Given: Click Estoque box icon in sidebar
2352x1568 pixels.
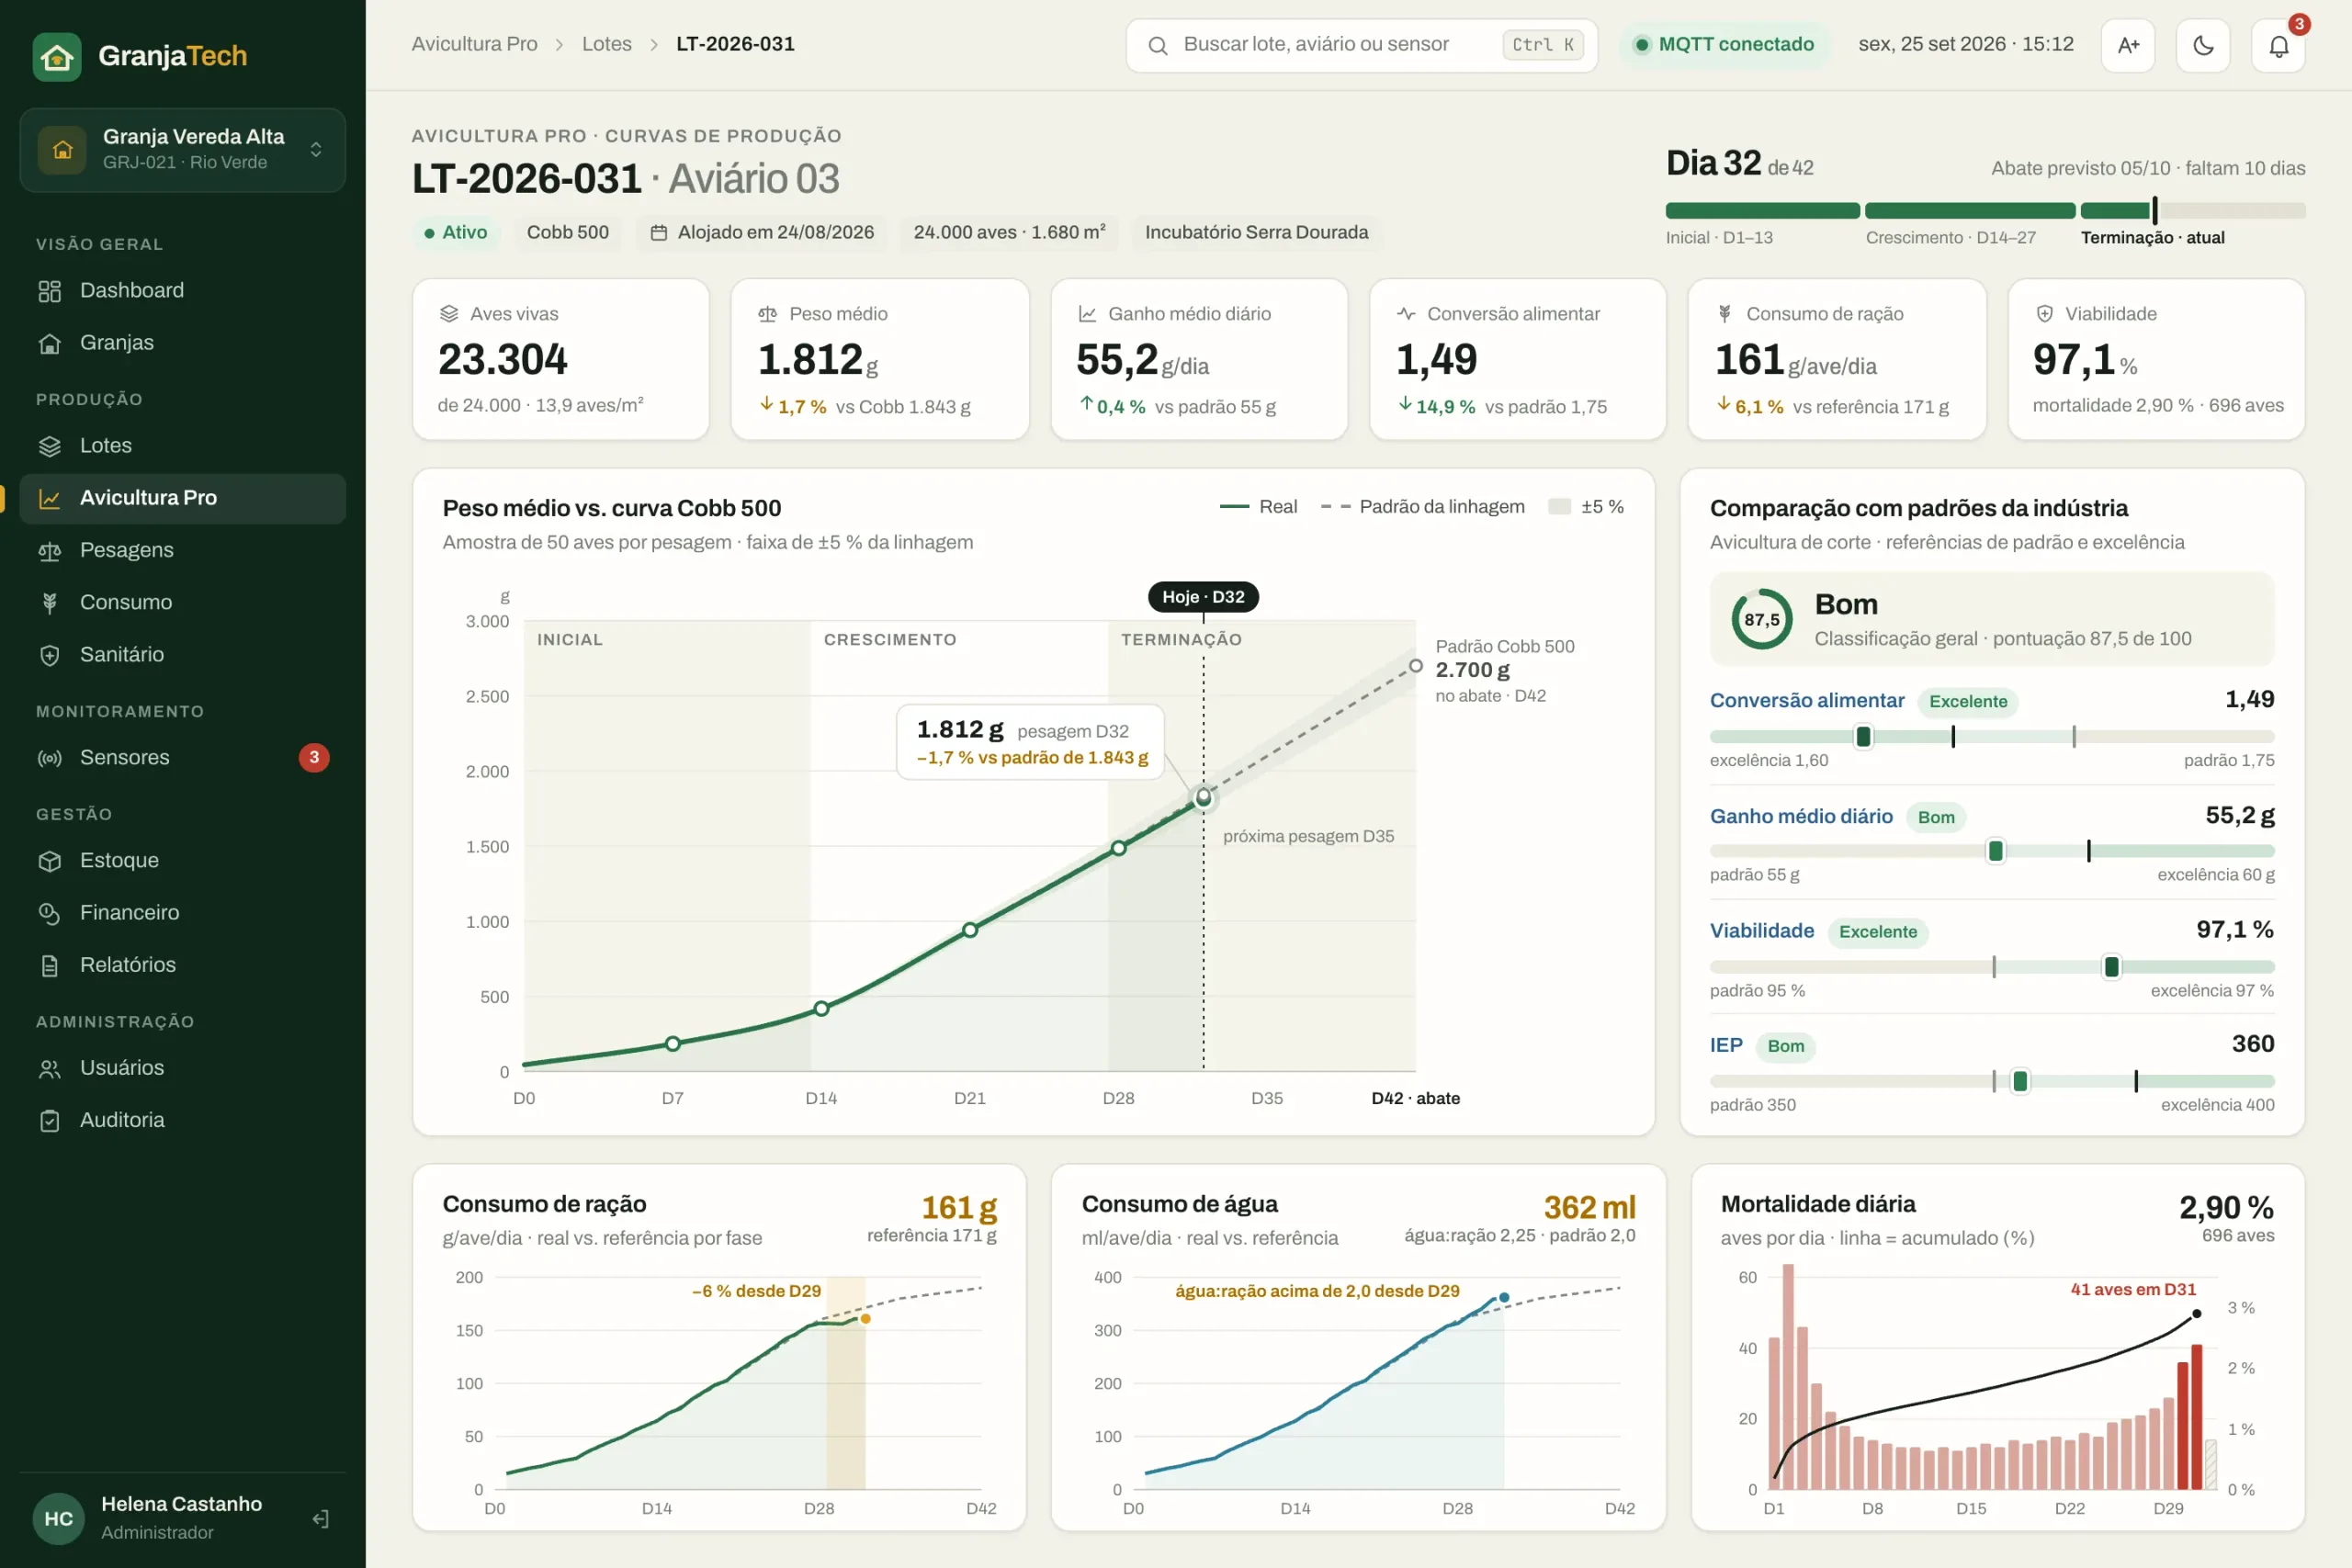Looking at the screenshot, I should [49, 861].
